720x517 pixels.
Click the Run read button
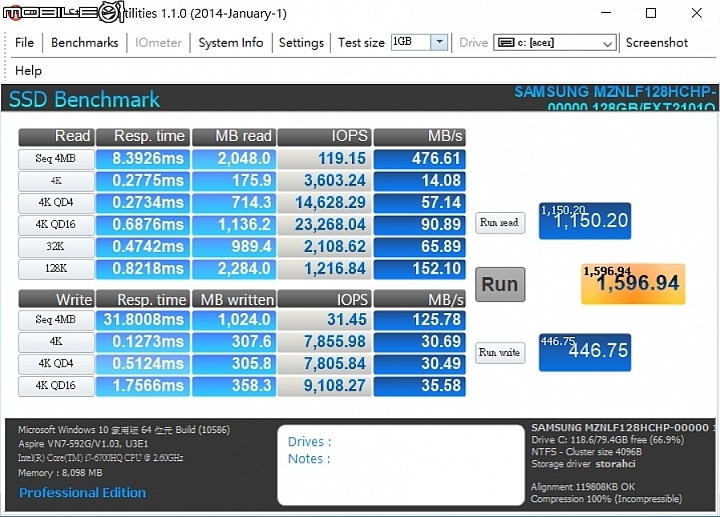click(x=500, y=223)
